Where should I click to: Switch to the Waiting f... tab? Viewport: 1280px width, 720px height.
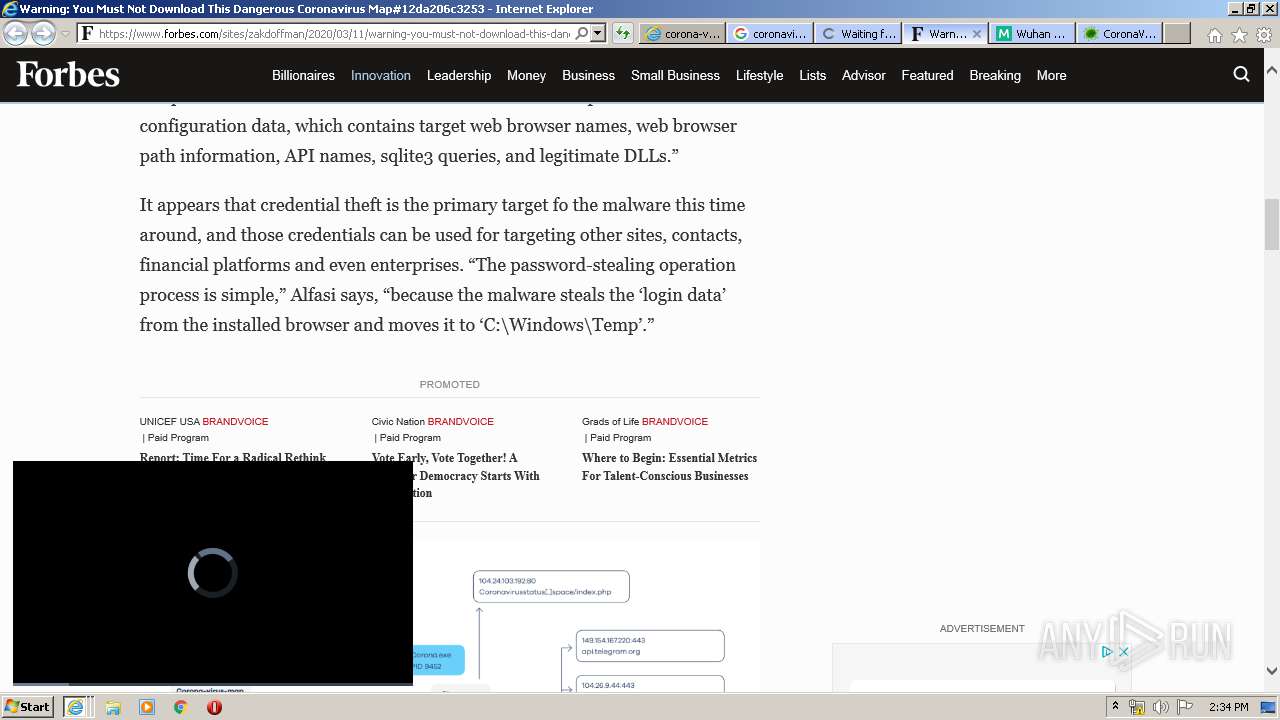click(857, 33)
